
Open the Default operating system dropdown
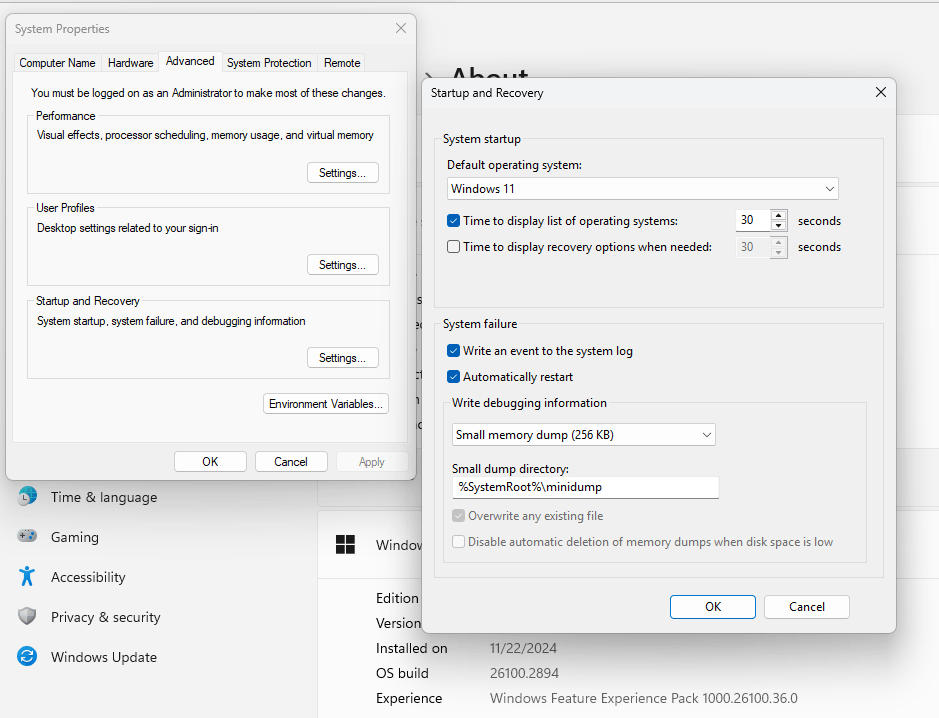click(x=643, y=189)
